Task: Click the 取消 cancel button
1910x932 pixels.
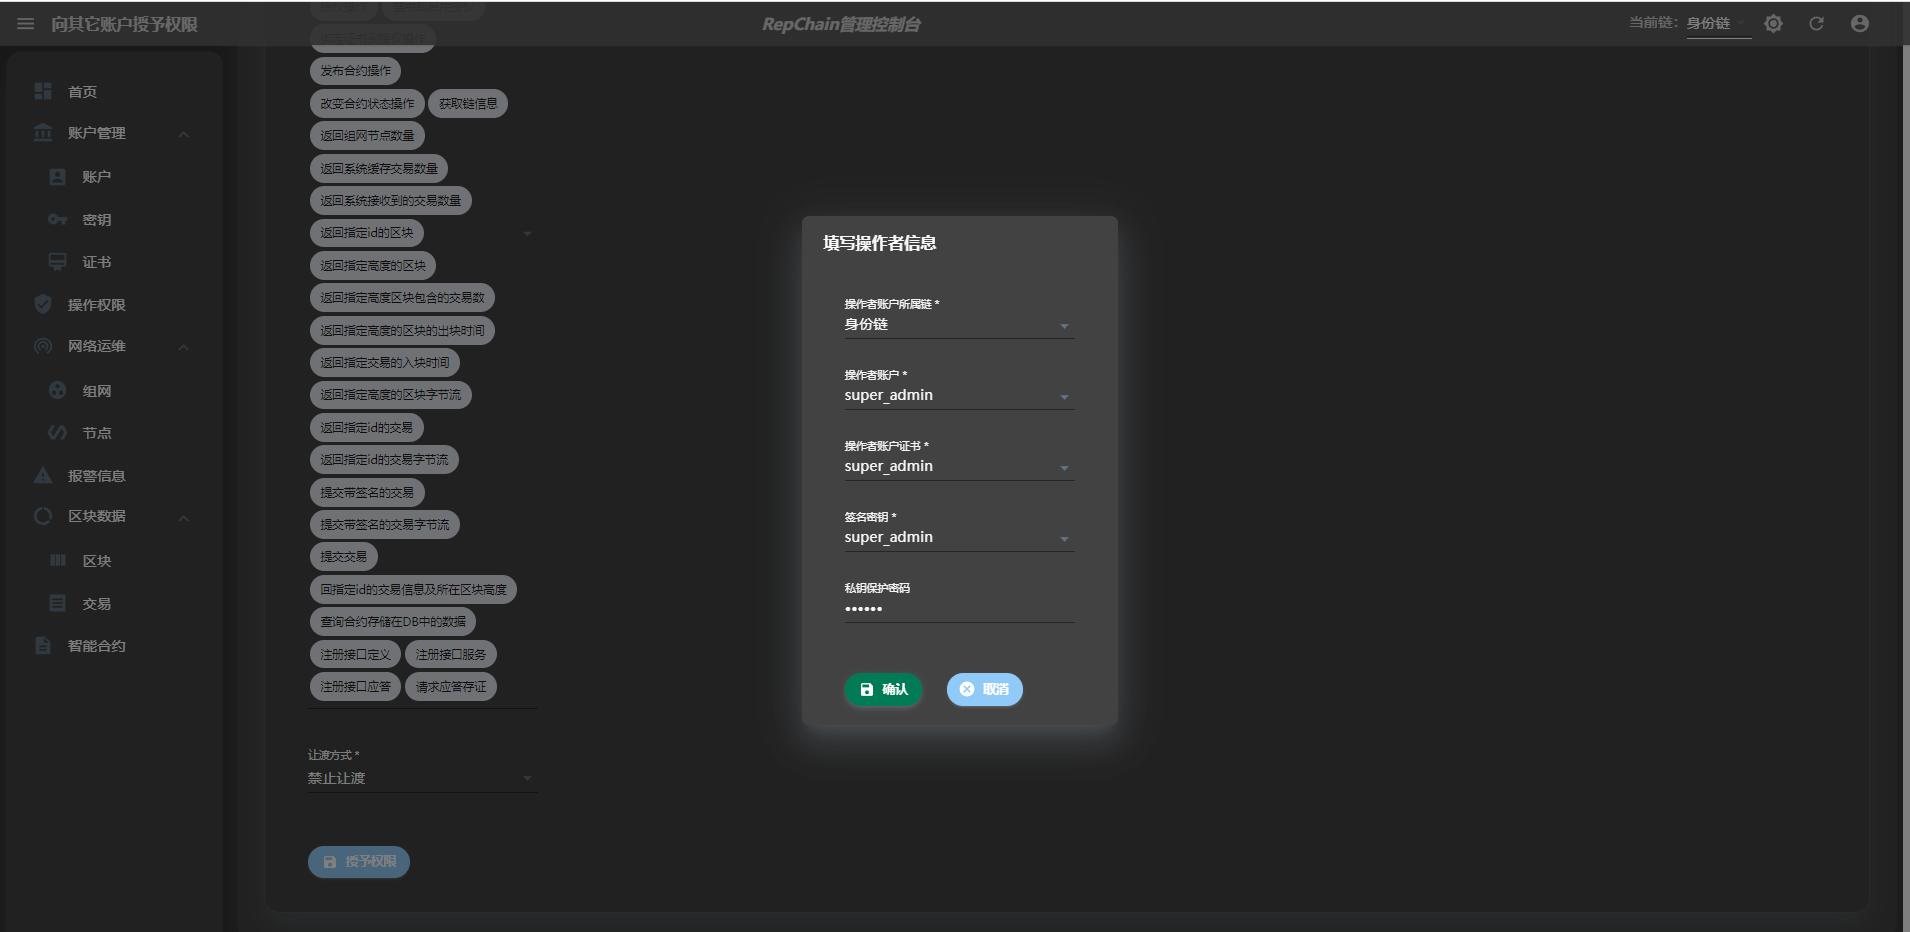Action: pyautogui.click(x=985, y=689)
